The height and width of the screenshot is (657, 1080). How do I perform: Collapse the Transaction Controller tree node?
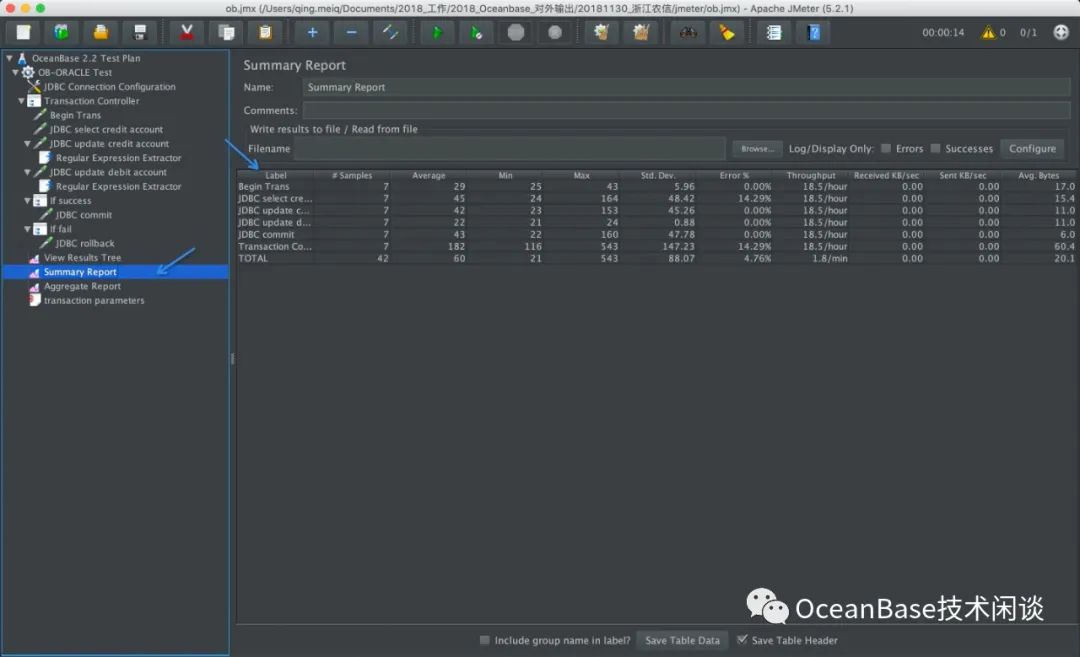tap(22, 101)
